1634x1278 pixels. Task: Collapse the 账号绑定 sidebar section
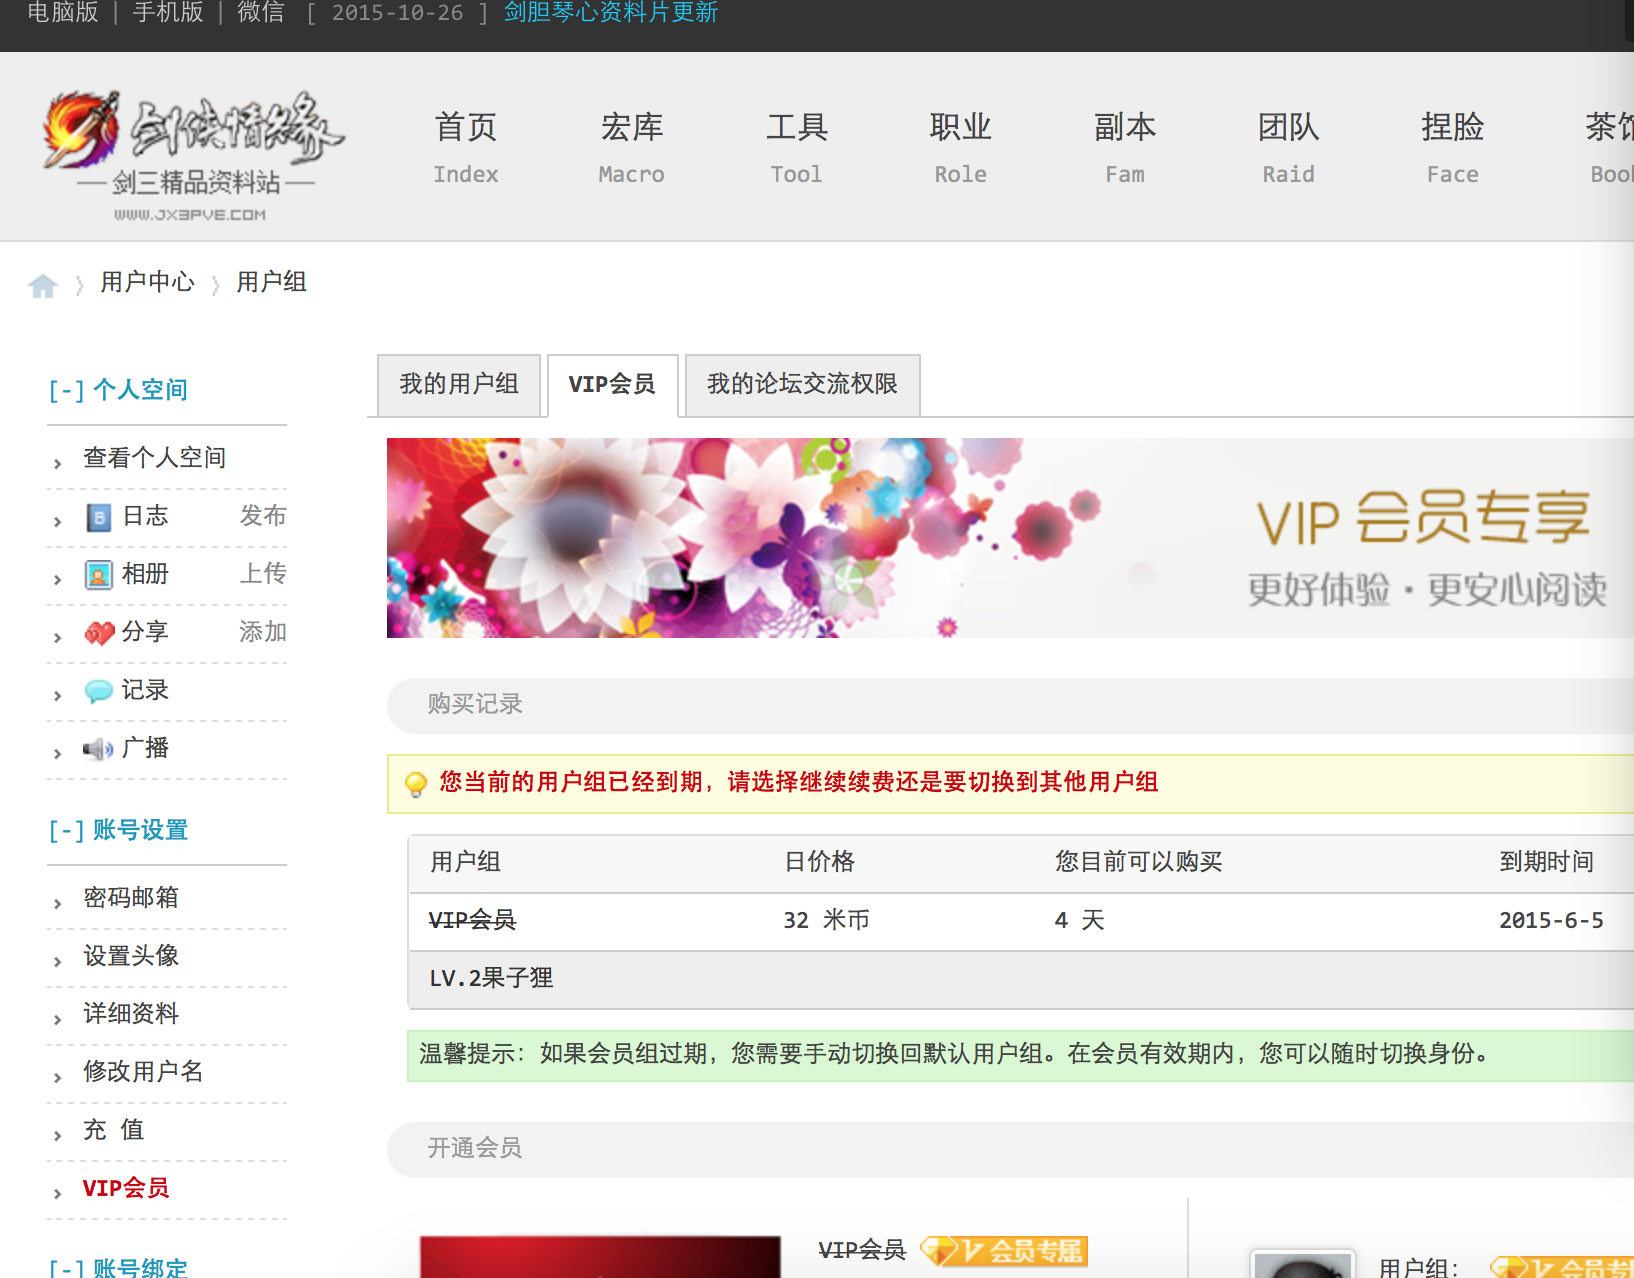point(66,1268)
